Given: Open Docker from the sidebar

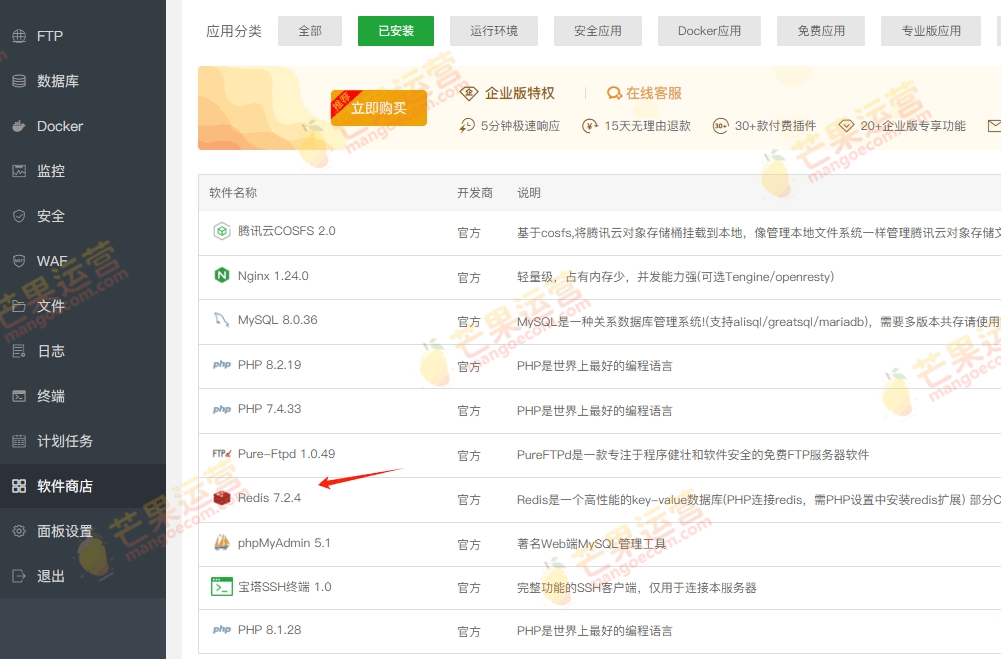Looking at the screenshot, I should pyautogui.click(x=59, y=126).
